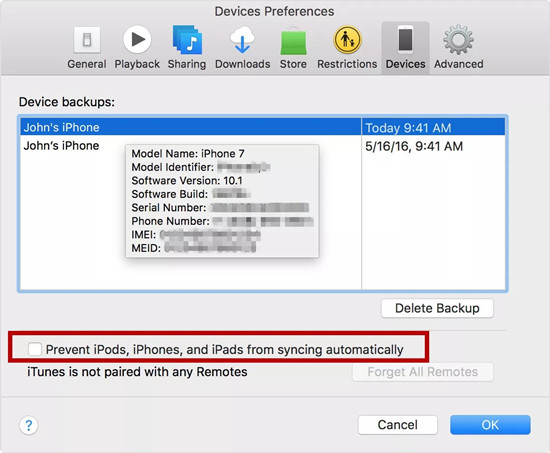This screenshot has width=550, height=453.
Task: Click the Phone Number line in tooltip
Action: point(222,221)
